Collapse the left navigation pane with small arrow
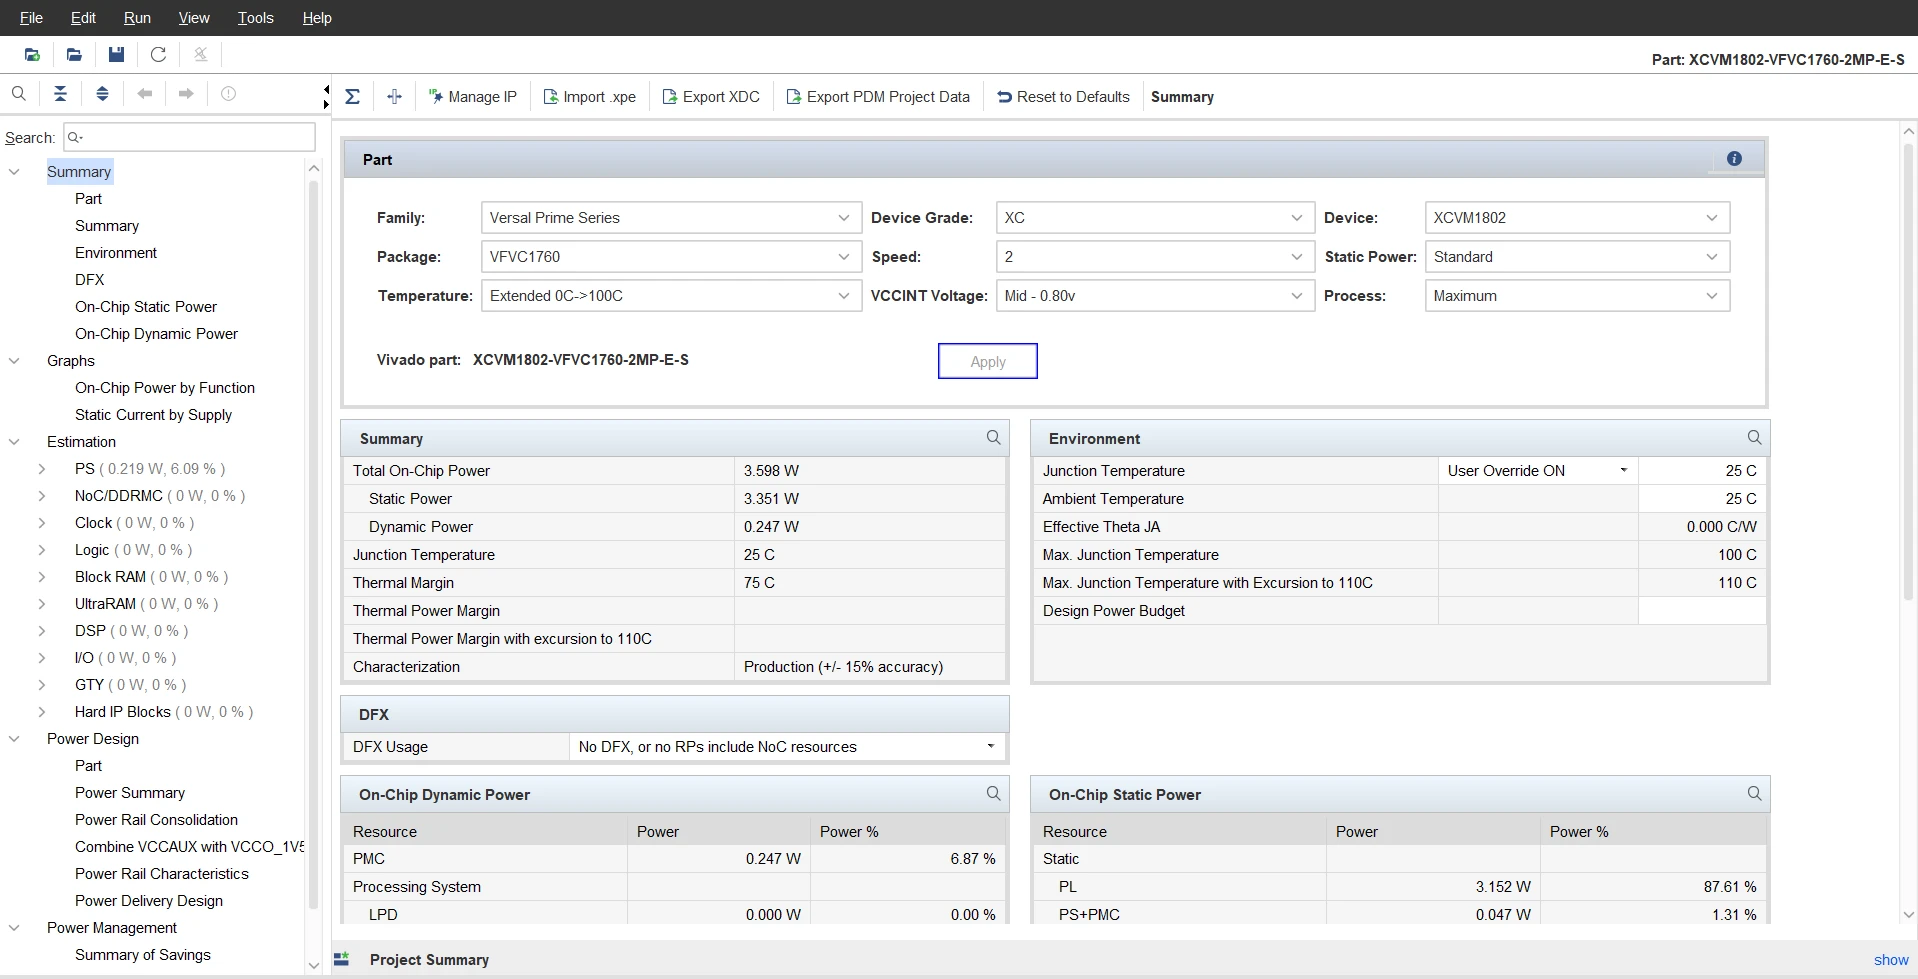The width and height of the screenshot is (1918, 979). coord(326,90)
